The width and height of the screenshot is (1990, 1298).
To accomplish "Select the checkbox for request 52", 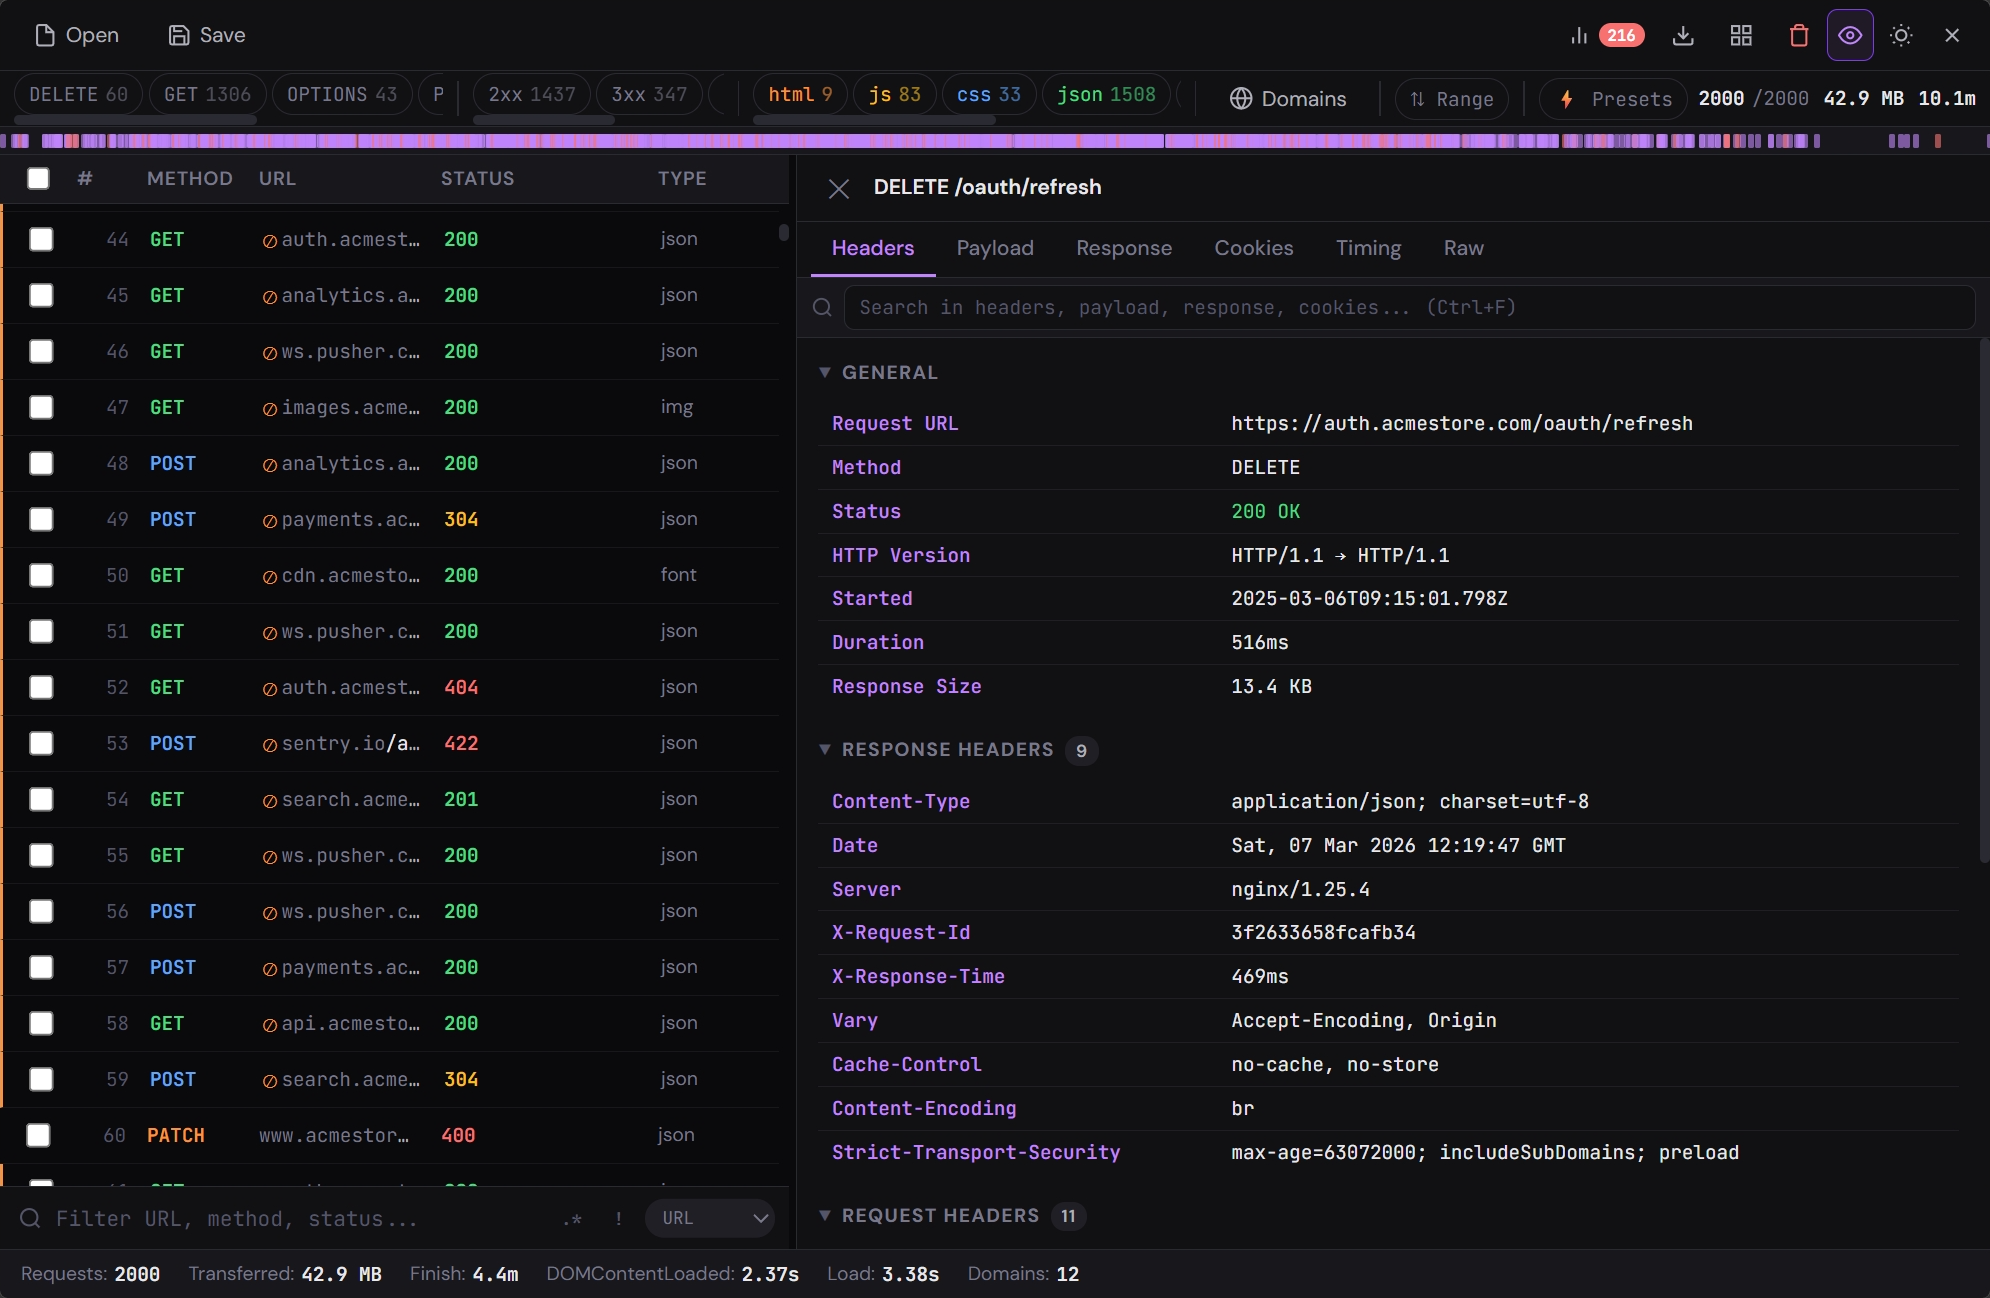I will [41, 687].
